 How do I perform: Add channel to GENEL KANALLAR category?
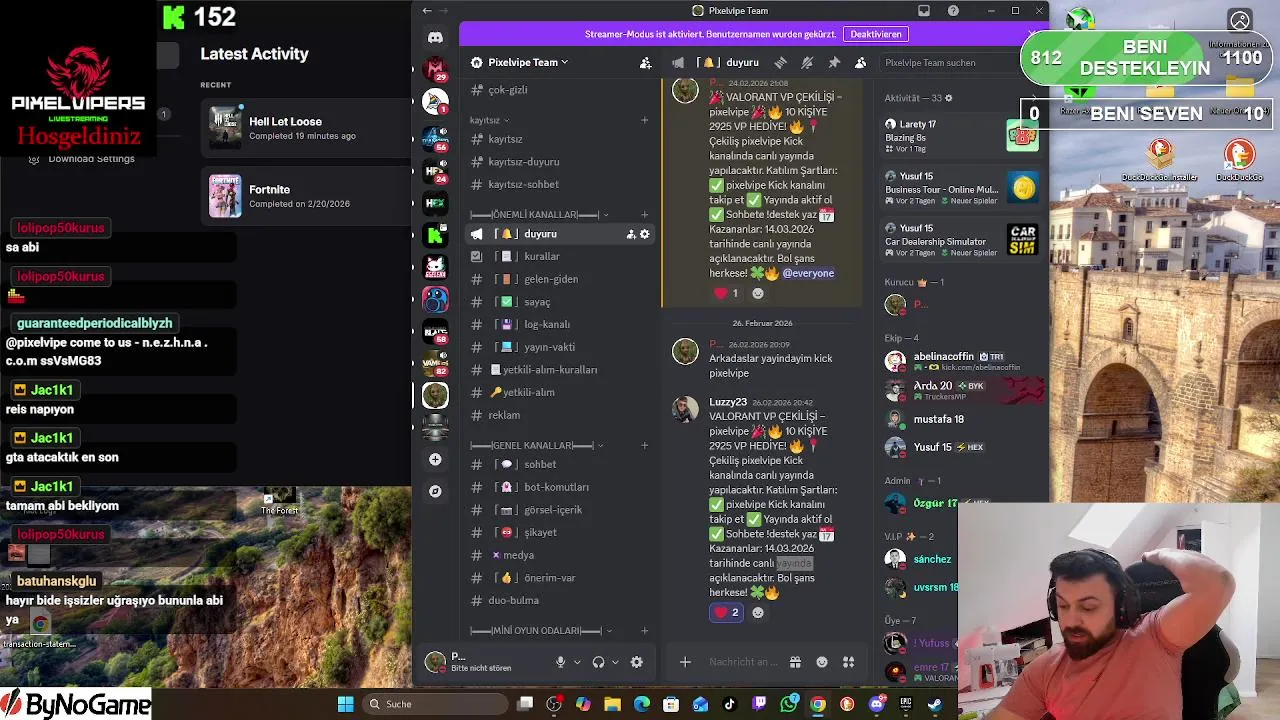tap(644, 445)
